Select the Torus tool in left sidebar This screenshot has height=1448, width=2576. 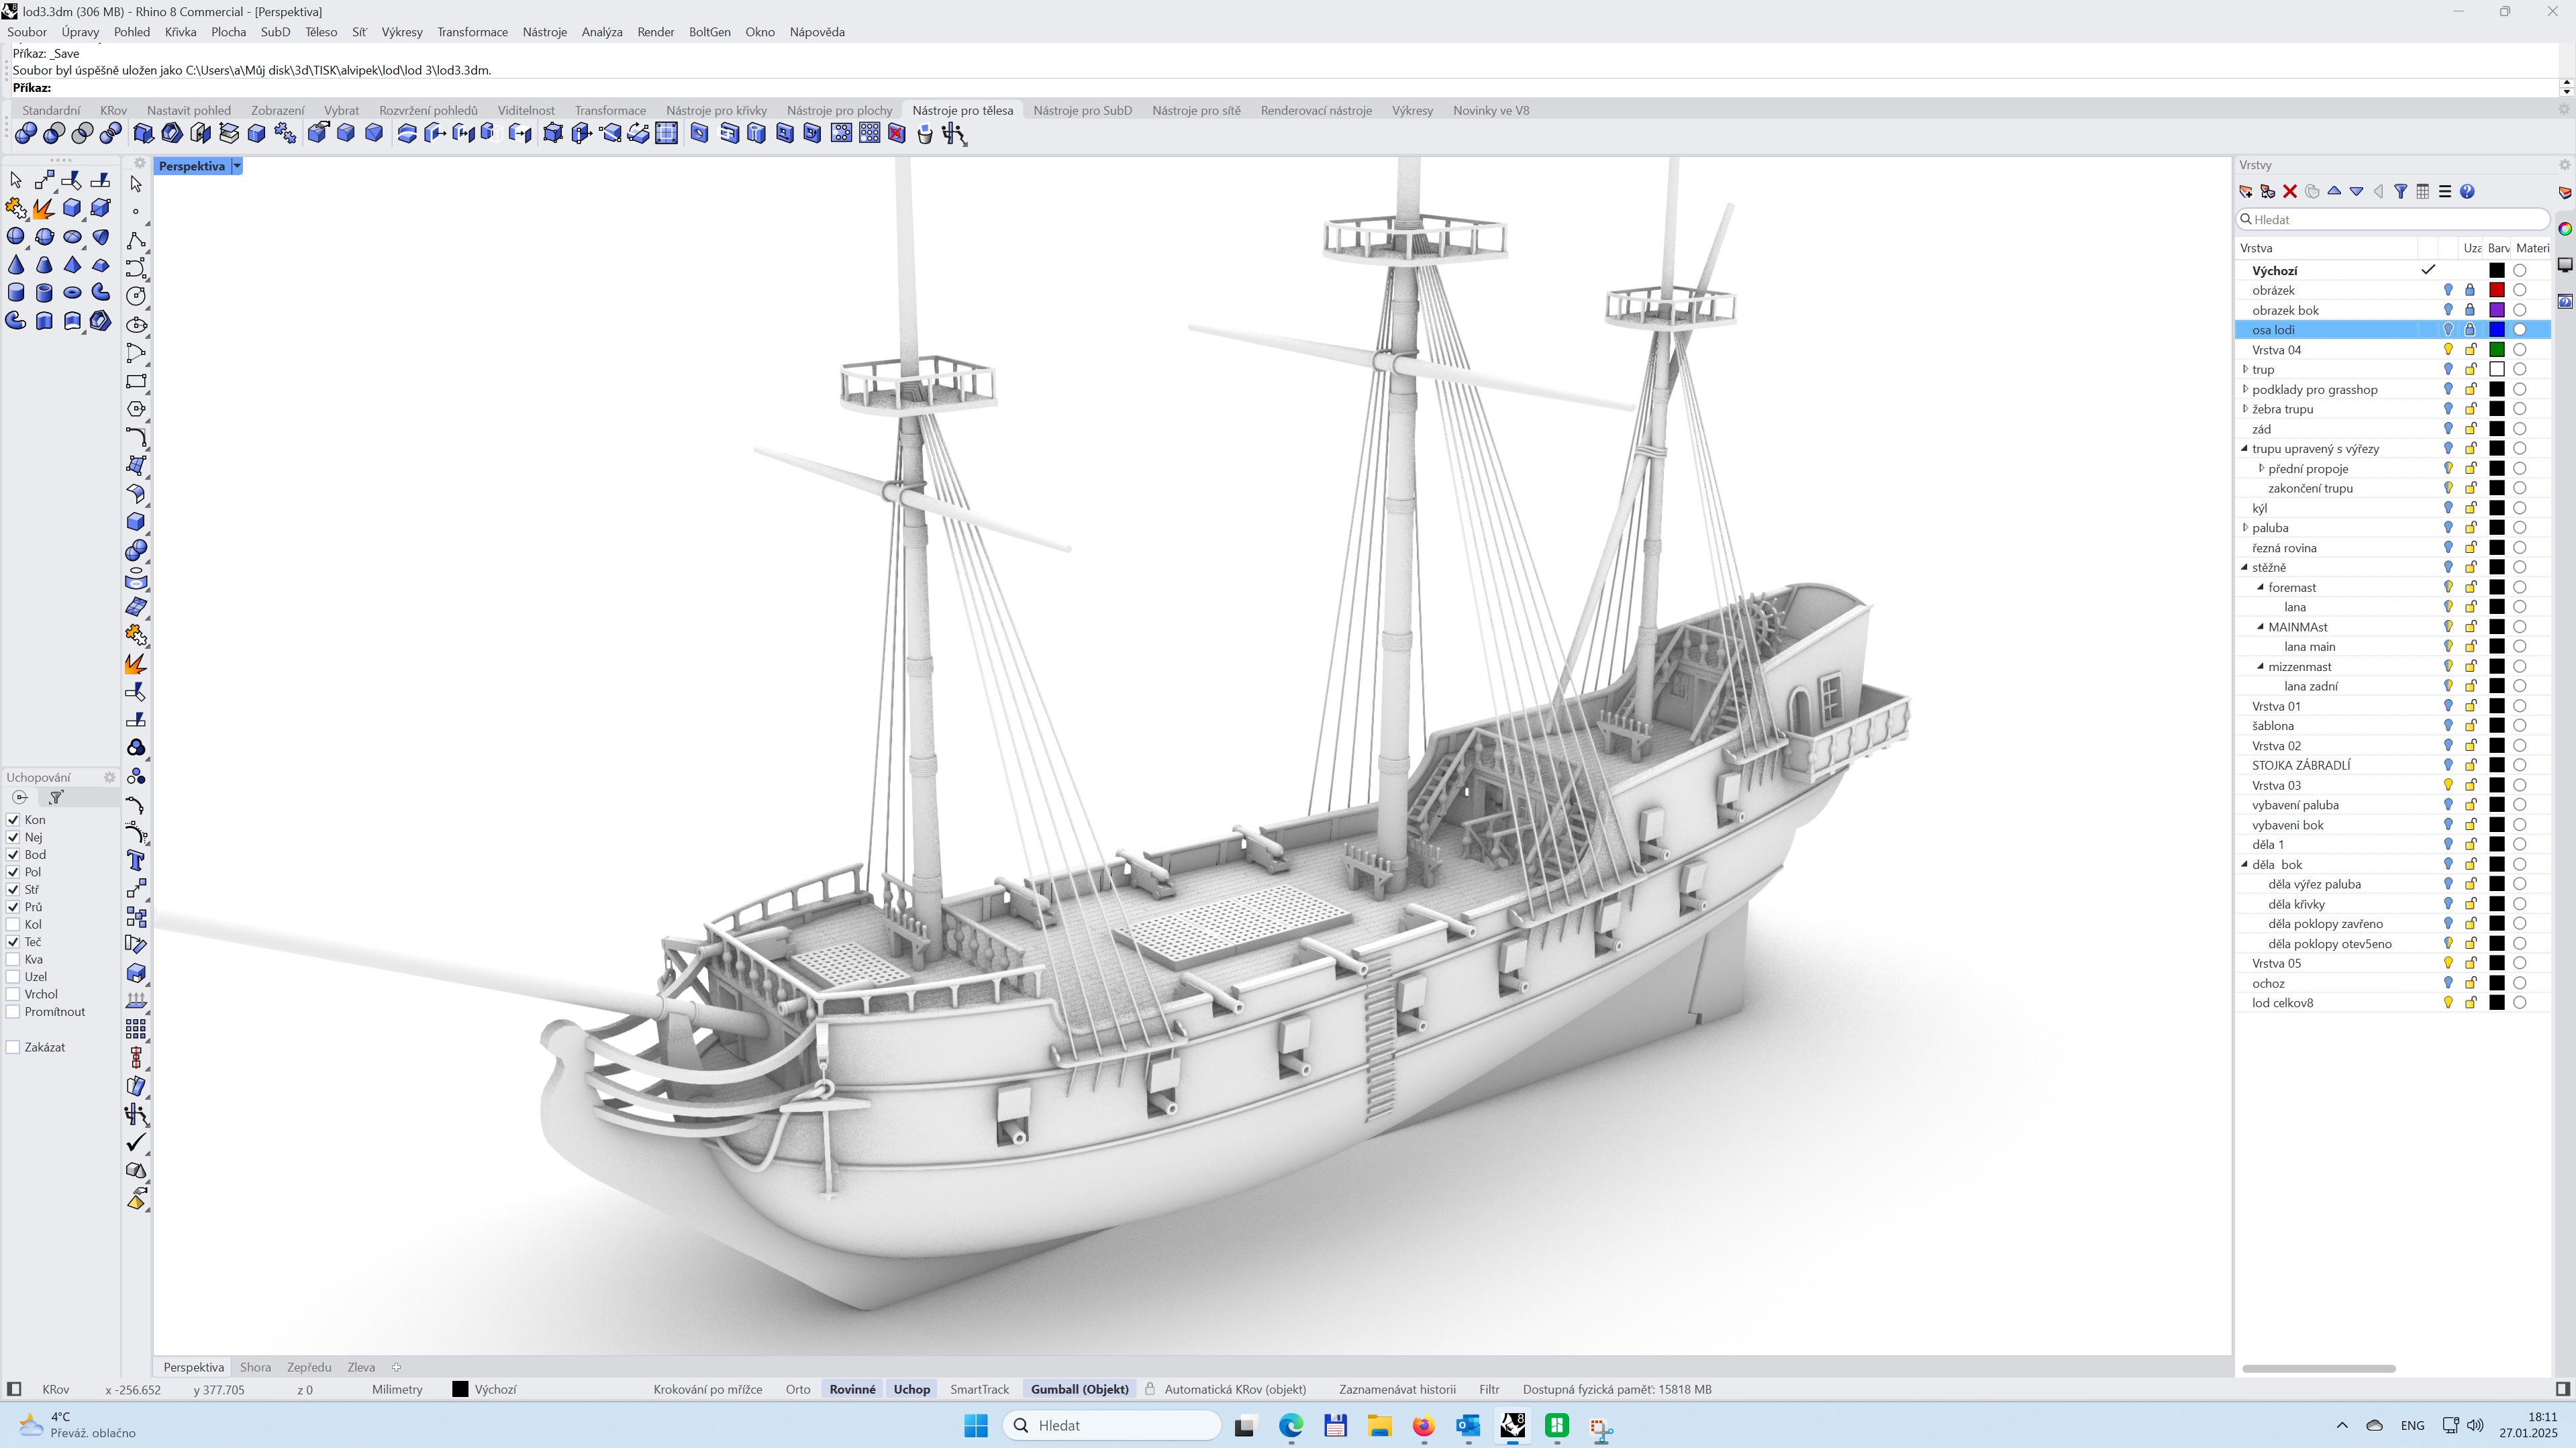pos(72,293)
